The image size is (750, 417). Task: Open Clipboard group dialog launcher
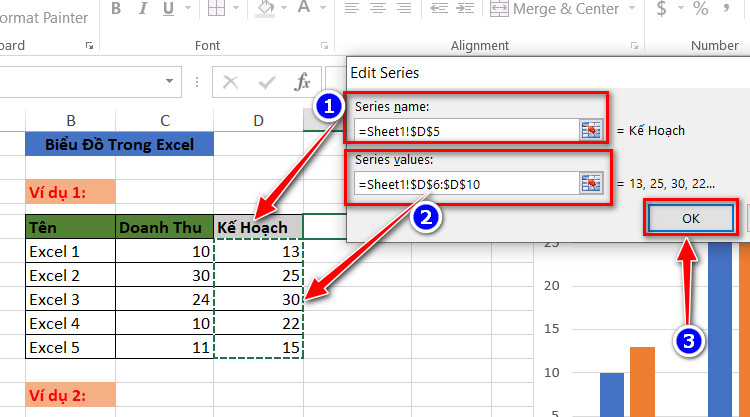coord(89,45)
